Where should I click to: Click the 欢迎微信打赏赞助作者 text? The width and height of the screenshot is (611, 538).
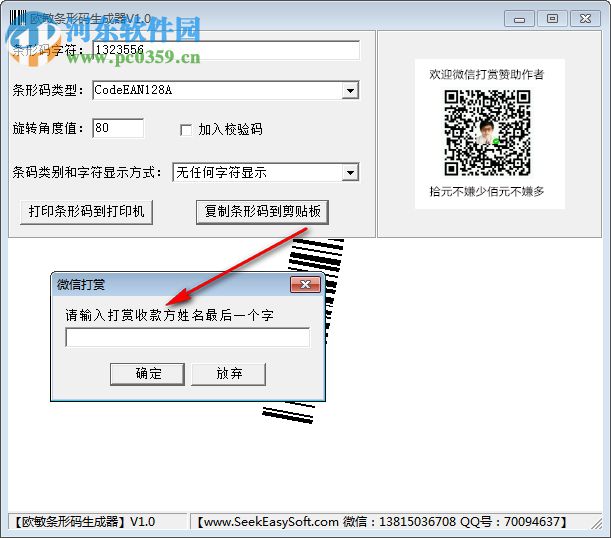(486, 74)
